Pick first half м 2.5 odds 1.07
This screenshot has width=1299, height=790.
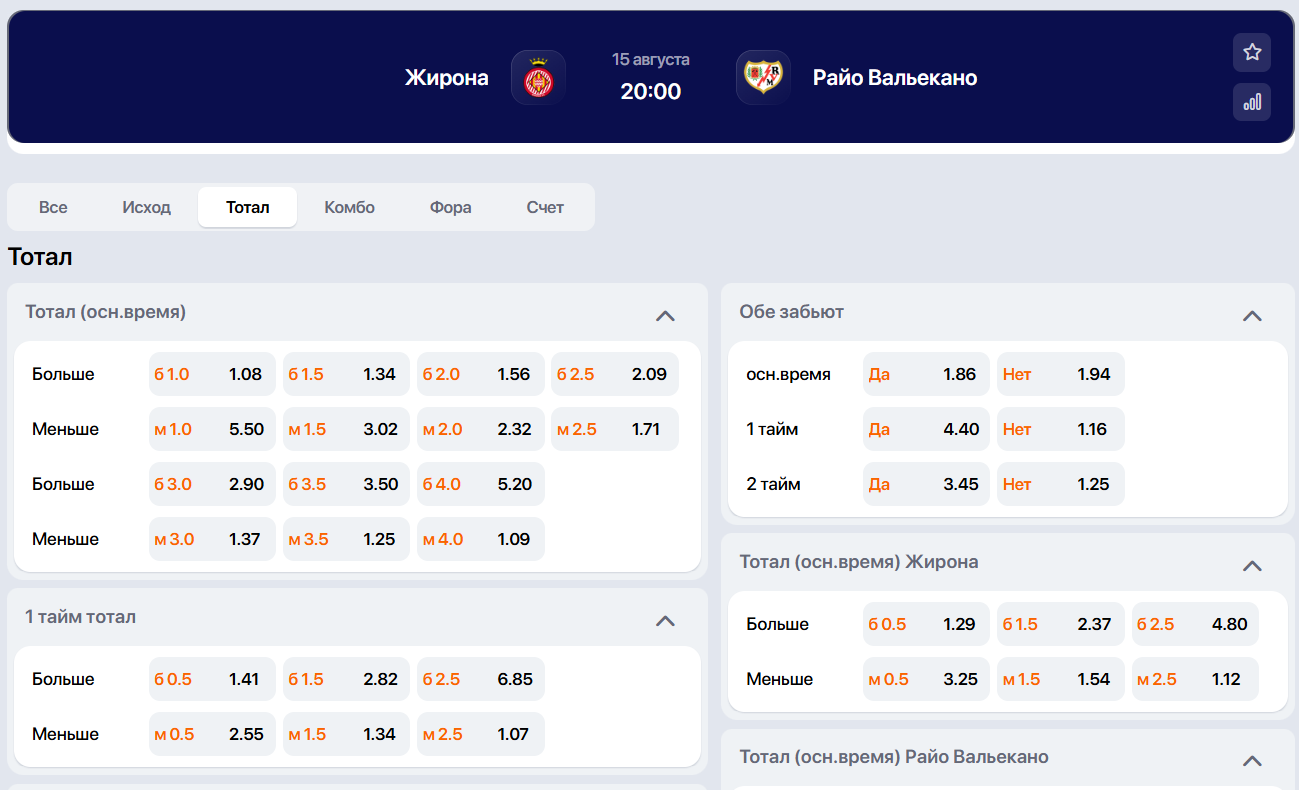click(x=481, y=734)
